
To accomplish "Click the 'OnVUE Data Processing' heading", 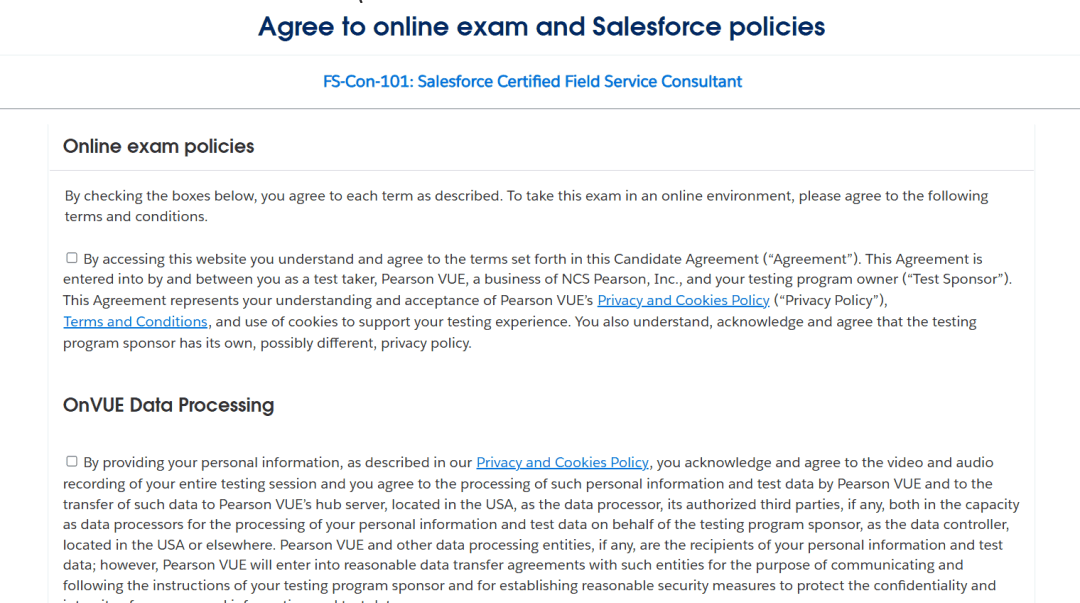I will click(168, 405).
